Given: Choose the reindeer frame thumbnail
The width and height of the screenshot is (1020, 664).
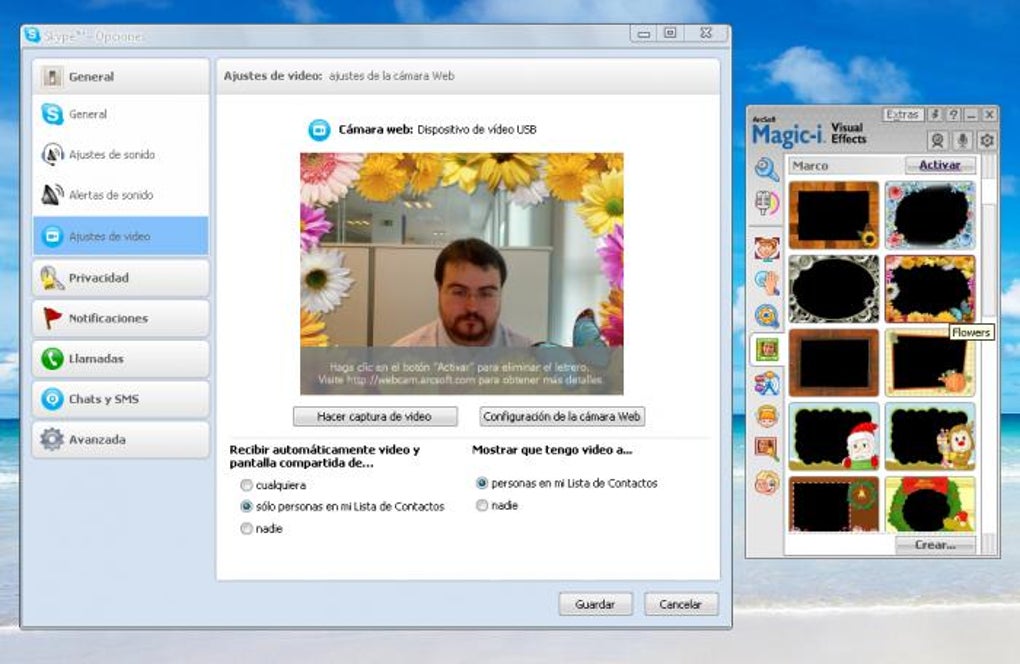Looking at the screenshot, I should tap(930, 437).
